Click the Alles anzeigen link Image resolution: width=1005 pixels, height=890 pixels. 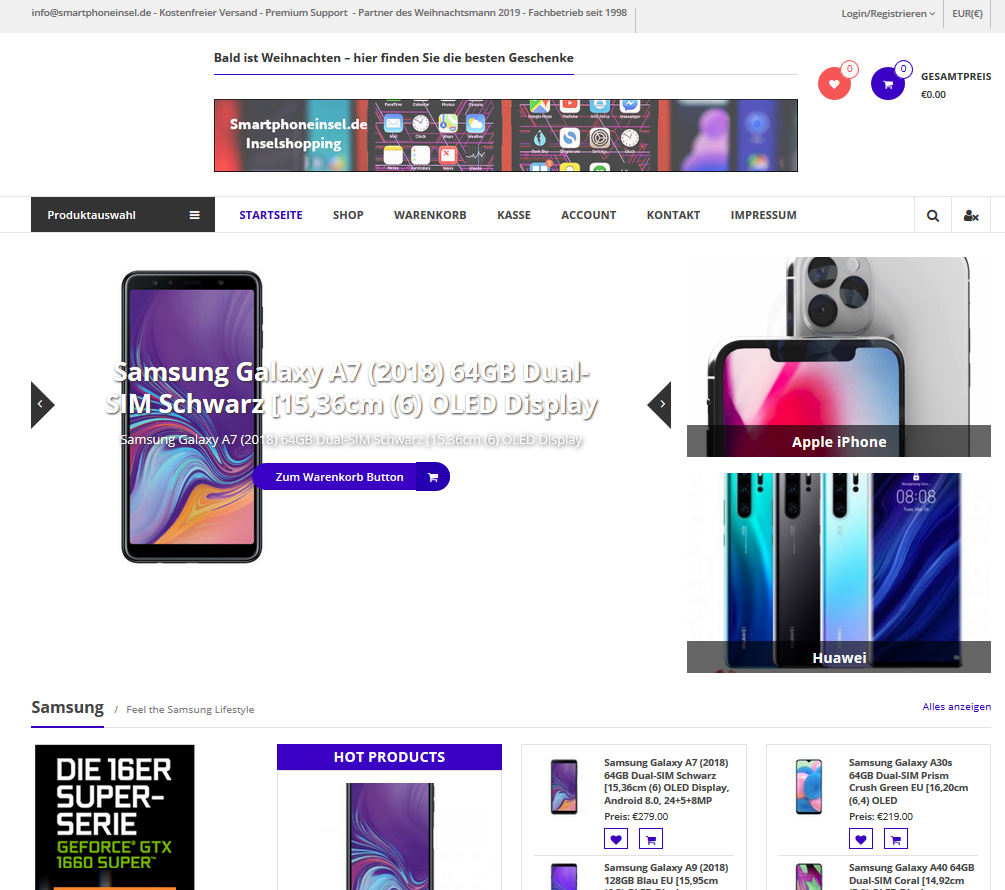click(956, 707)
